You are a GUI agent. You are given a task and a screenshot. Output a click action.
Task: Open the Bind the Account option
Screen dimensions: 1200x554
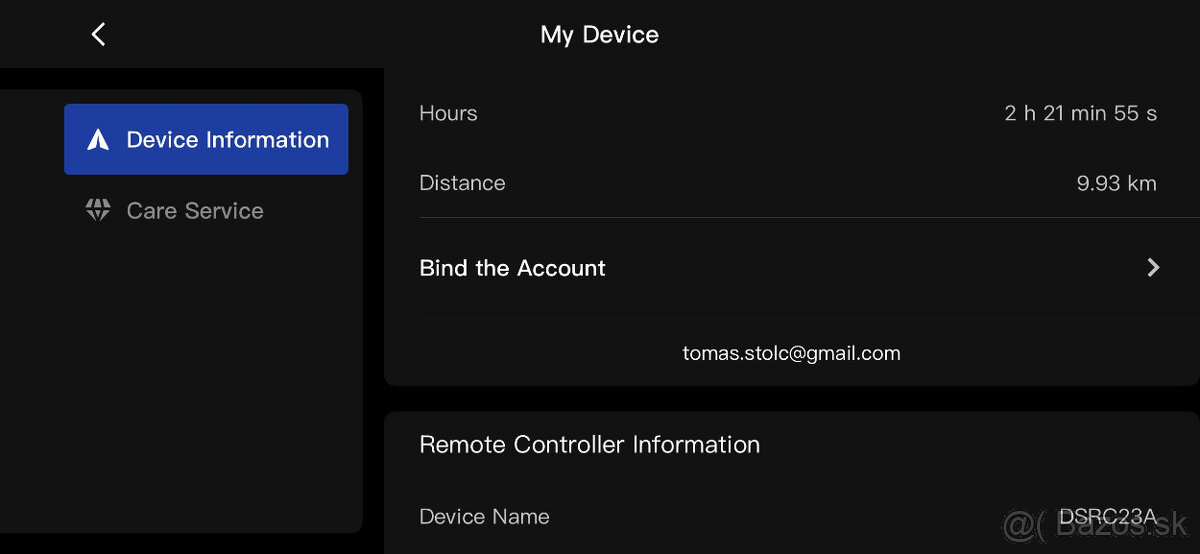pyautogui.click(x=512, y=268)
